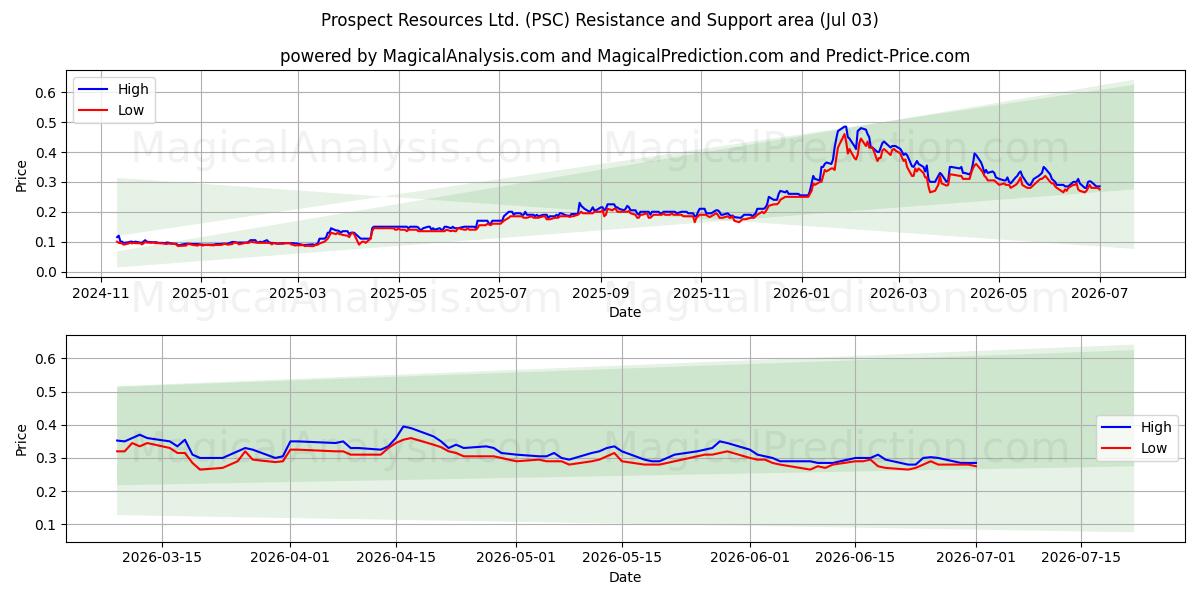The width and height of the screenshot is (1200, 600).
Task: Click the '2026-05-15' x-axis label on lower chart
Action: click(623, 559)
